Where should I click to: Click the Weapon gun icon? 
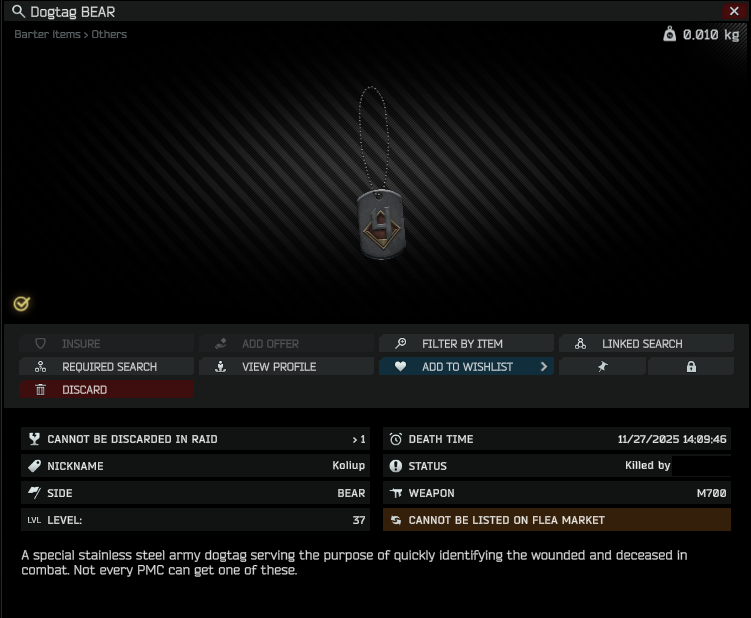[x=396, y=493]
